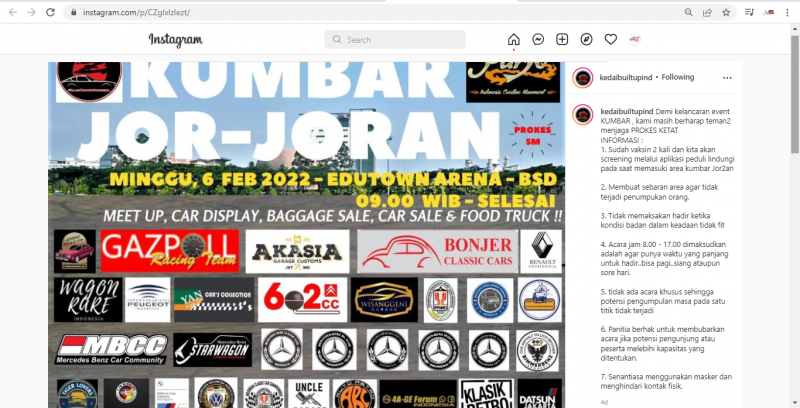Click the MBCC Mercedes Benz Car Community logo

click(111, 349)
